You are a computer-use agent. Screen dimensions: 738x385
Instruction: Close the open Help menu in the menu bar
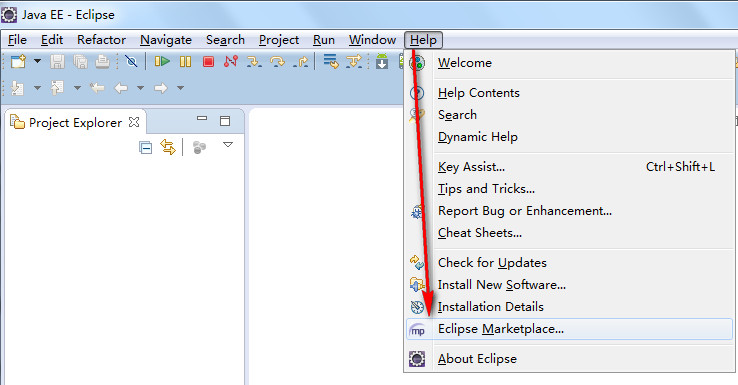click(423, 40)
